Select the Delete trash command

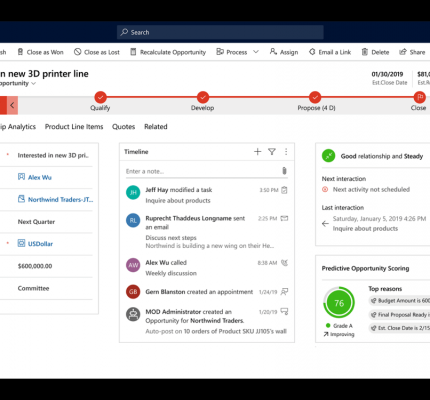tap(375, 52)
